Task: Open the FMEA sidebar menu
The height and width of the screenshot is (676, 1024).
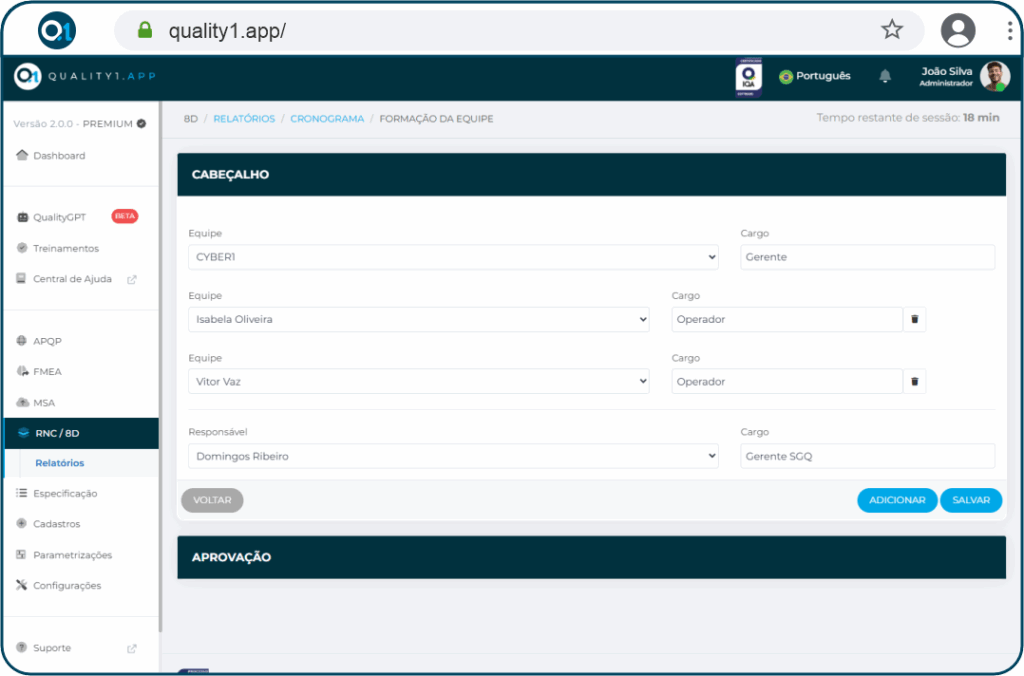Action: 47,372
